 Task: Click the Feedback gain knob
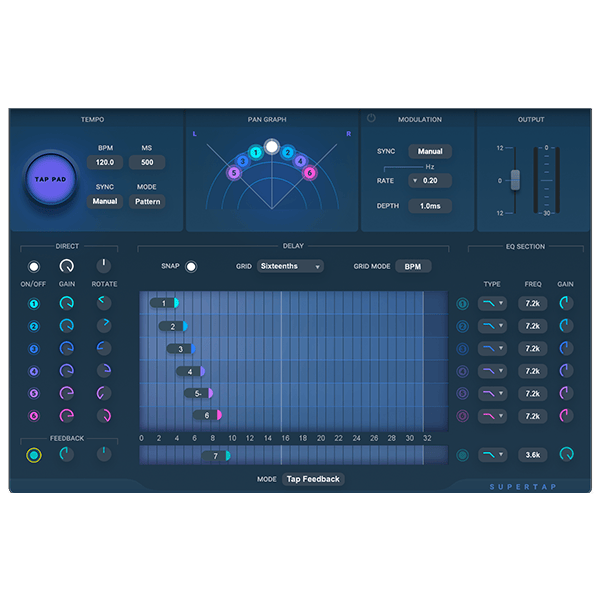pyautogui.click(x=67, y=454)
